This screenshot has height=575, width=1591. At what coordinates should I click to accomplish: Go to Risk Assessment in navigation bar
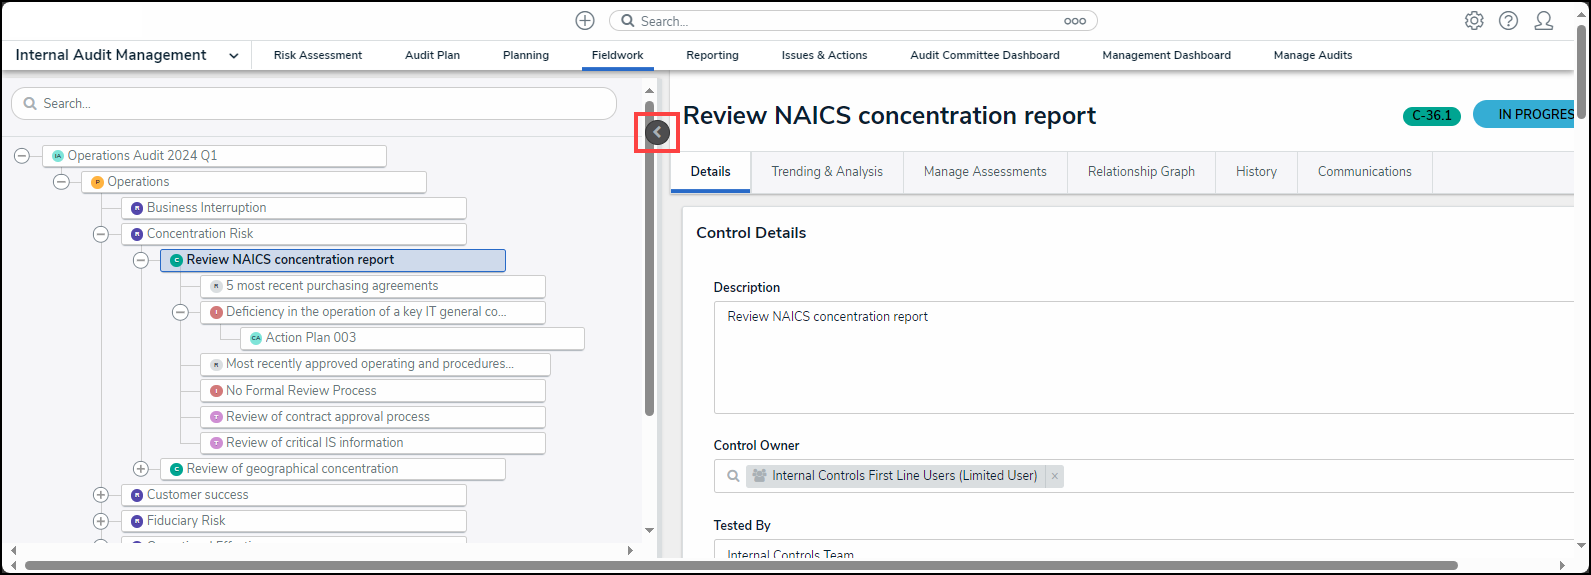click(x=318, y=56)
